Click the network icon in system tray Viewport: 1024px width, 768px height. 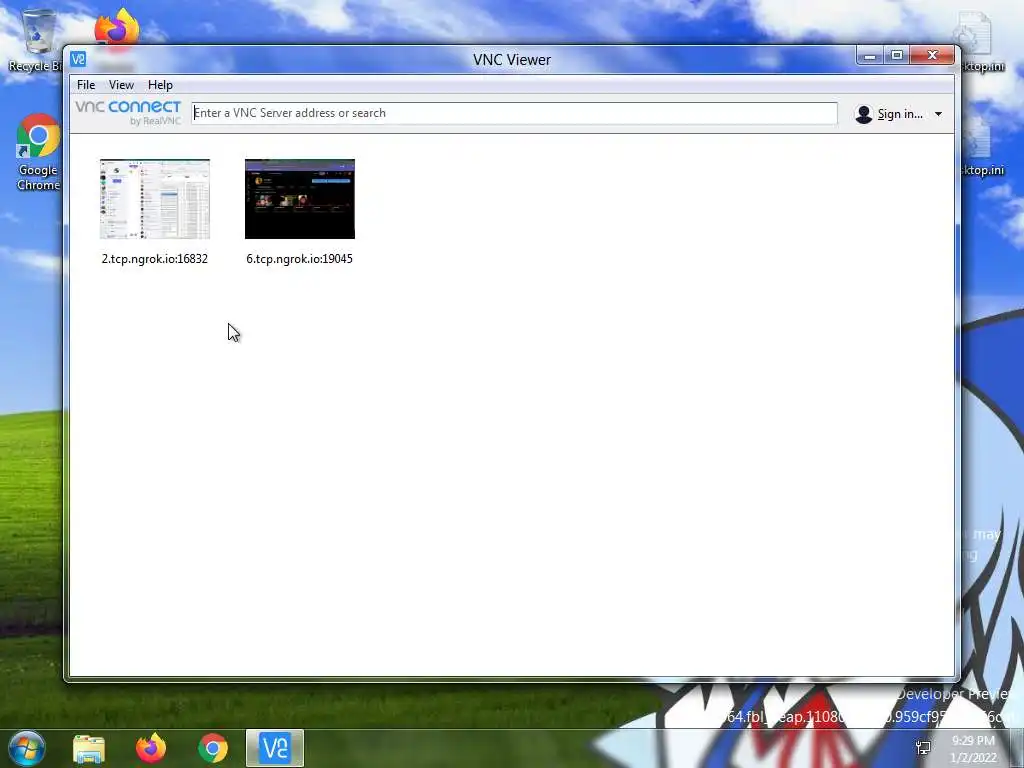[x=923, y=748]
